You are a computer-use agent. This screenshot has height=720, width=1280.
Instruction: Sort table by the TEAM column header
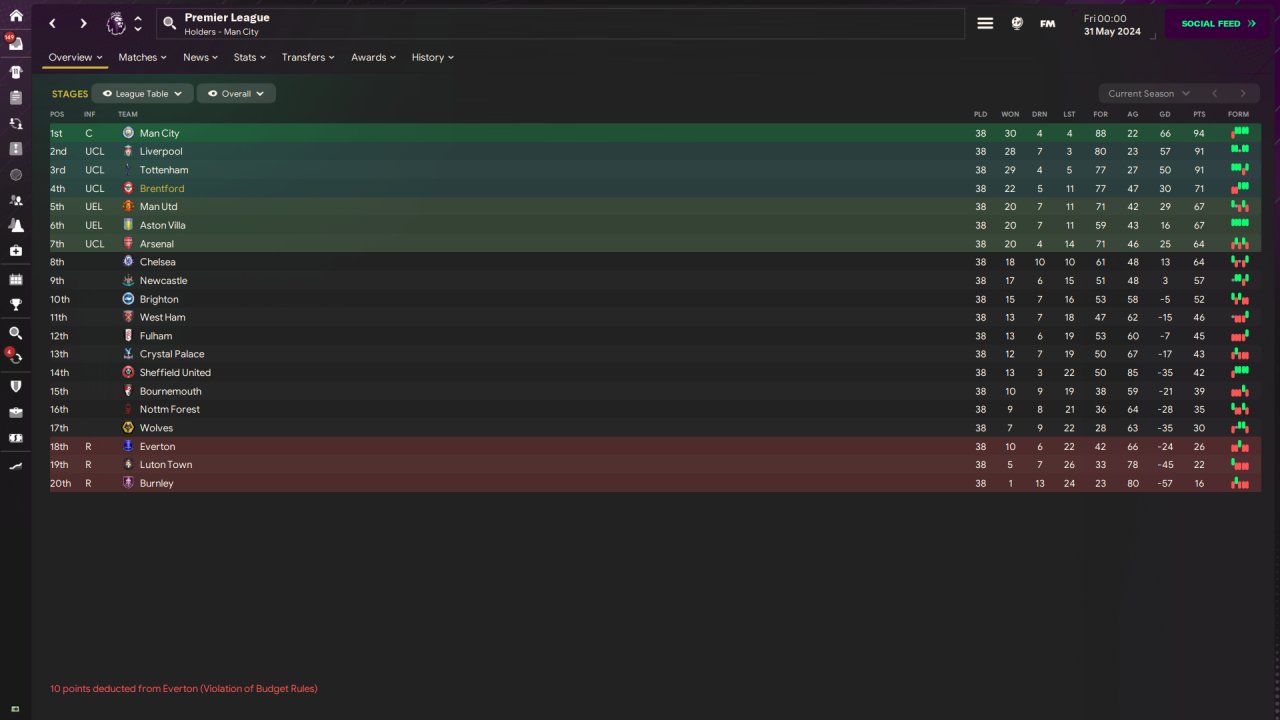click(x=128, y=114)
